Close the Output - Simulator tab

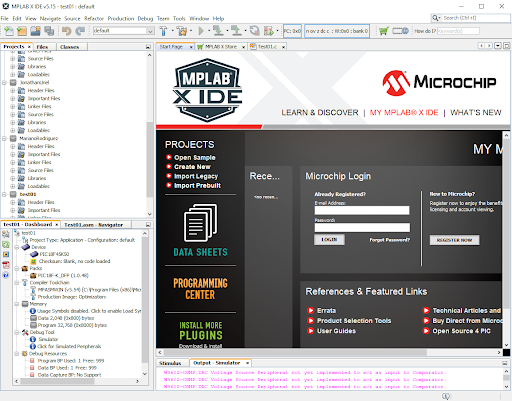(x=247, y=363)
